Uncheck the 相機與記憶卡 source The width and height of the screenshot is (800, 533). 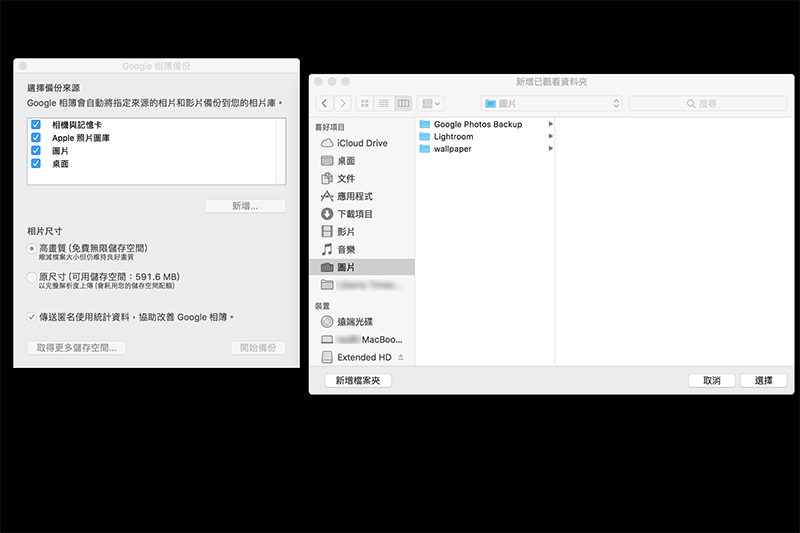tap(36, 124)
